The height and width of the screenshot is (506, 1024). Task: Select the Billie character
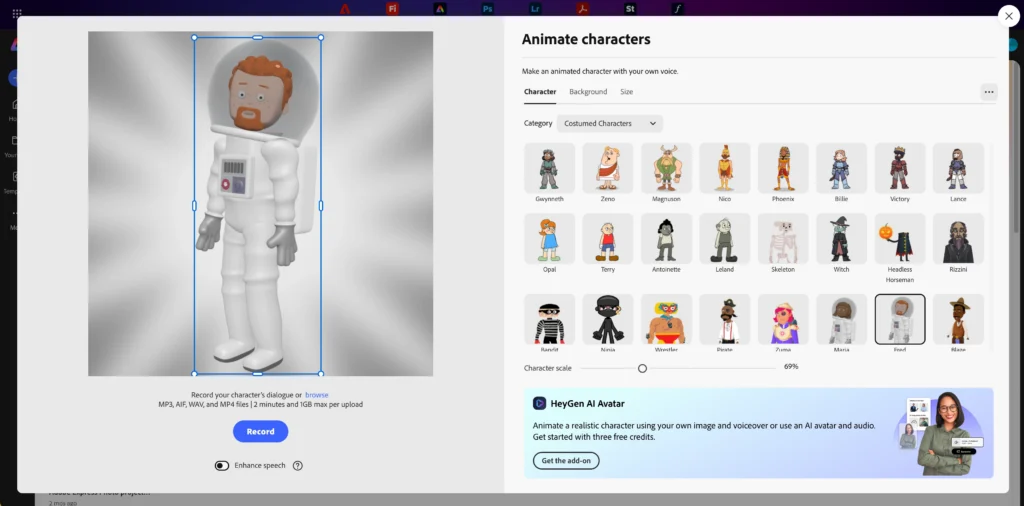(841, 168)
